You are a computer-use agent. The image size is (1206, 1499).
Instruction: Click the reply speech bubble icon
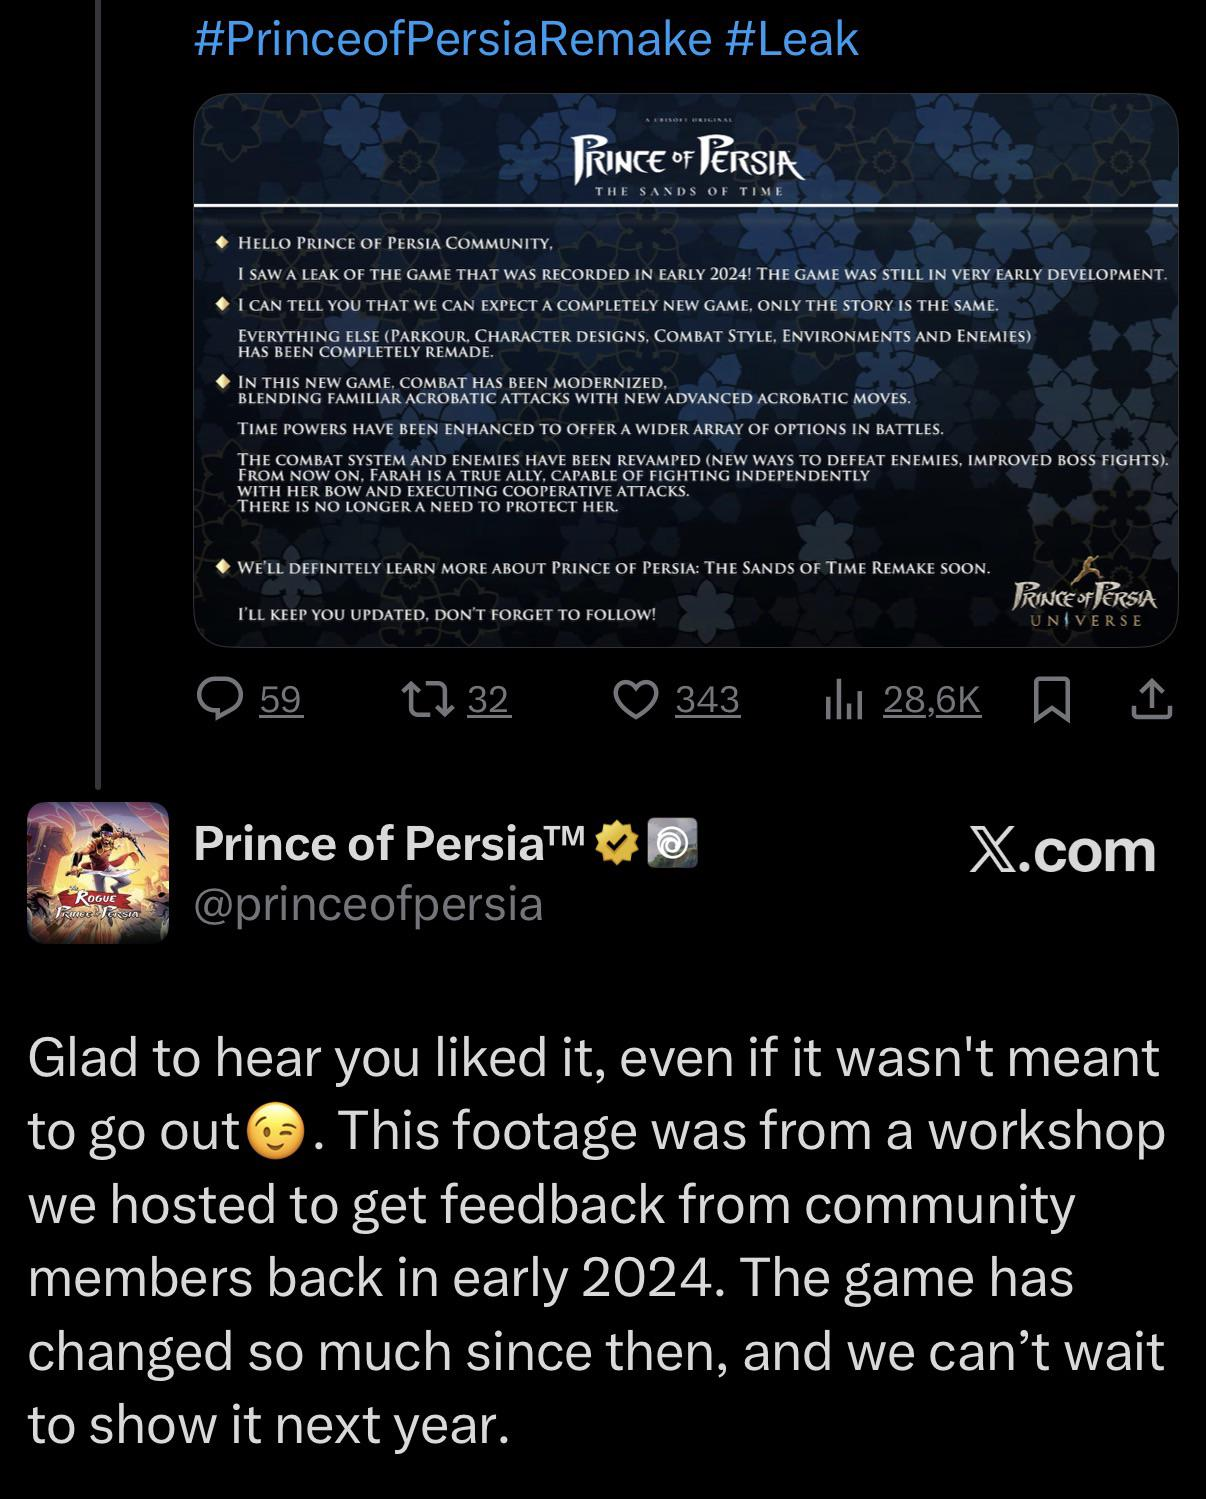(220, 699)
